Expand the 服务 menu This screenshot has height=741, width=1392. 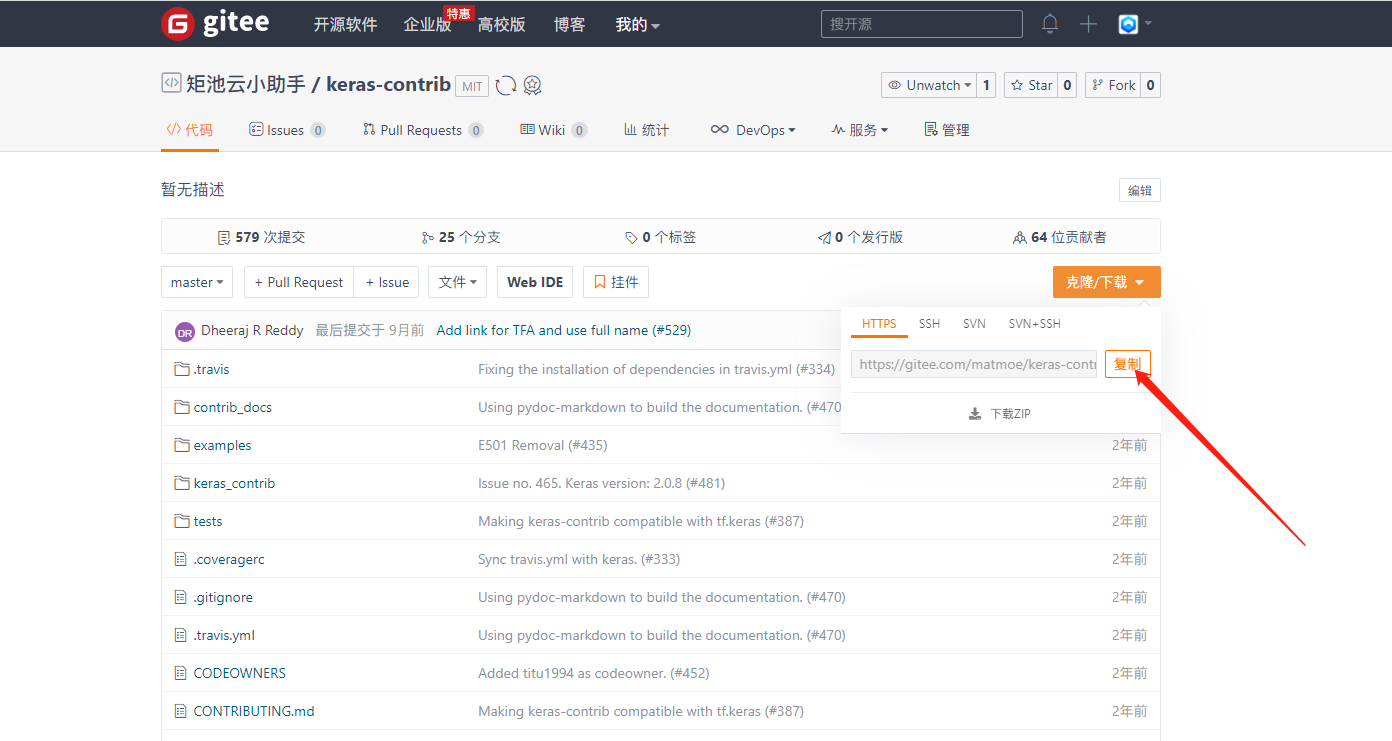tap(859, 130)
